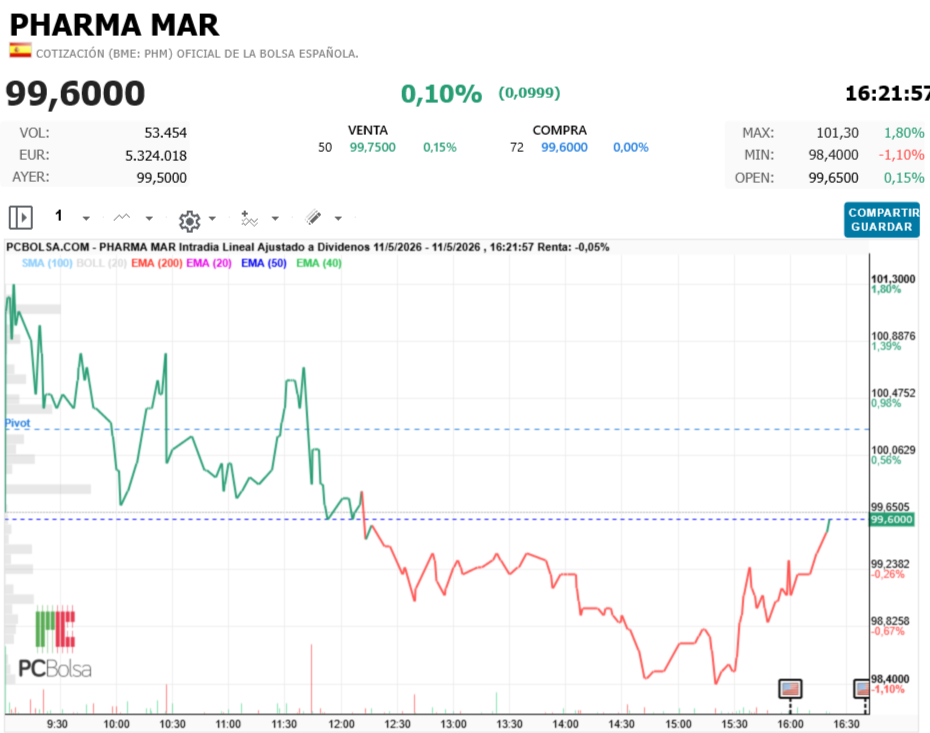The image size is (930, 733).
Task: Click the line chart type icon
Action: point(122,218)
